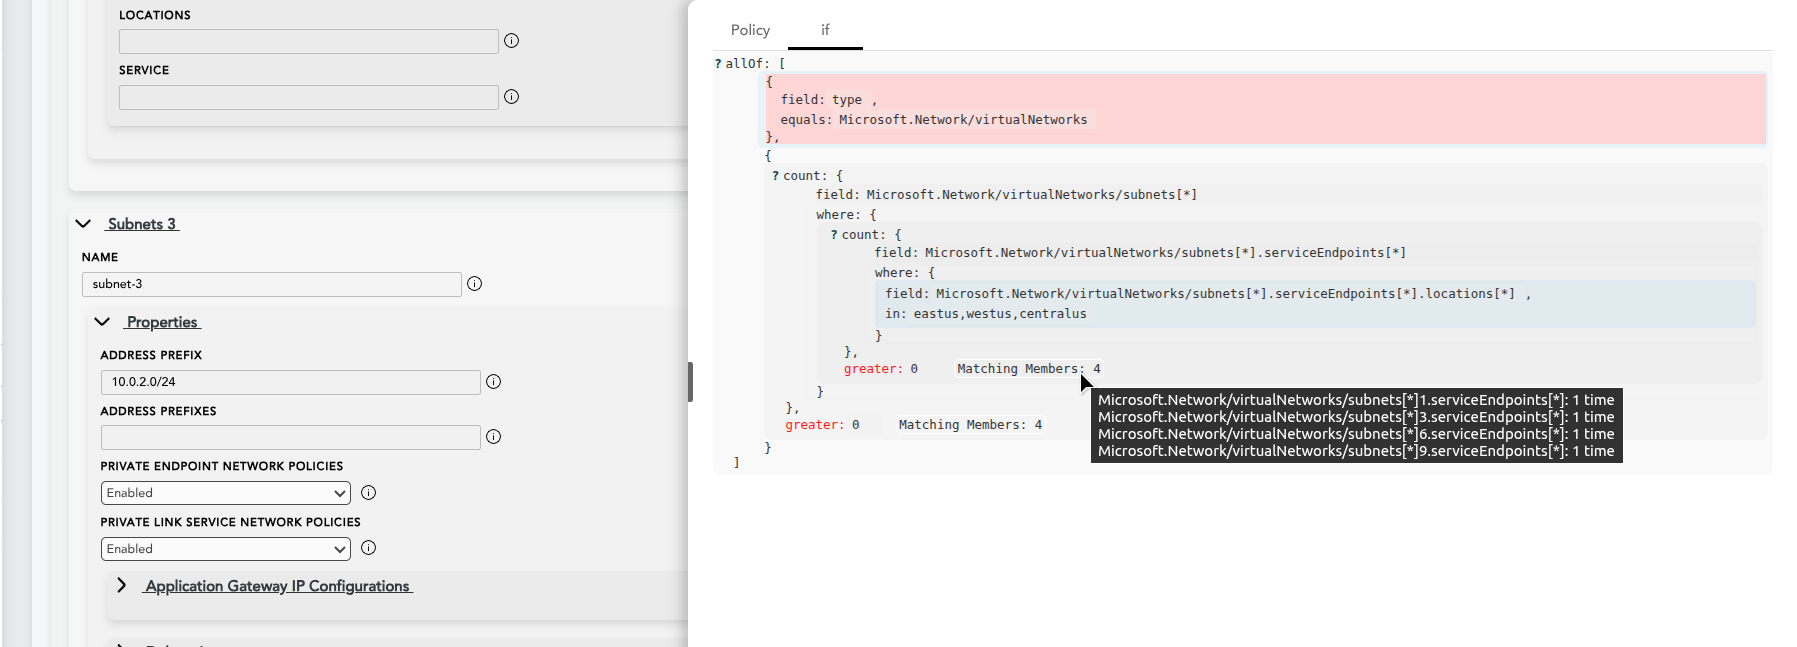
Task: Click the 'field: type' line
Action: click(828, 100)
